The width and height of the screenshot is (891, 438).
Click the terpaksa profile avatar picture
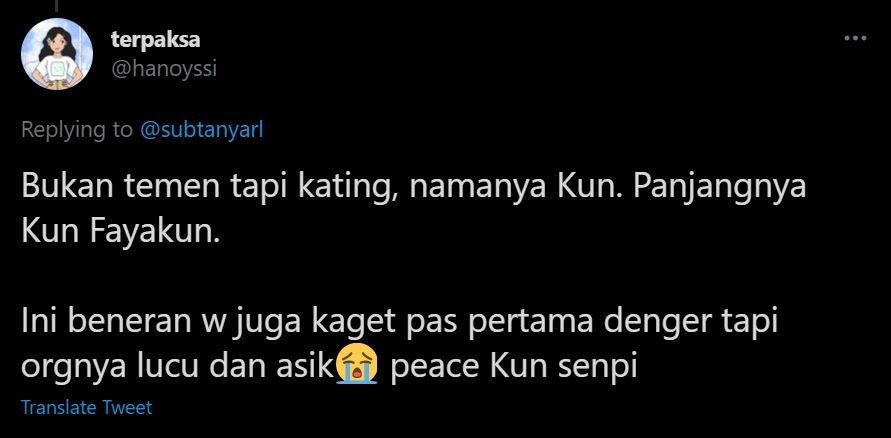(x=57, y=54)
